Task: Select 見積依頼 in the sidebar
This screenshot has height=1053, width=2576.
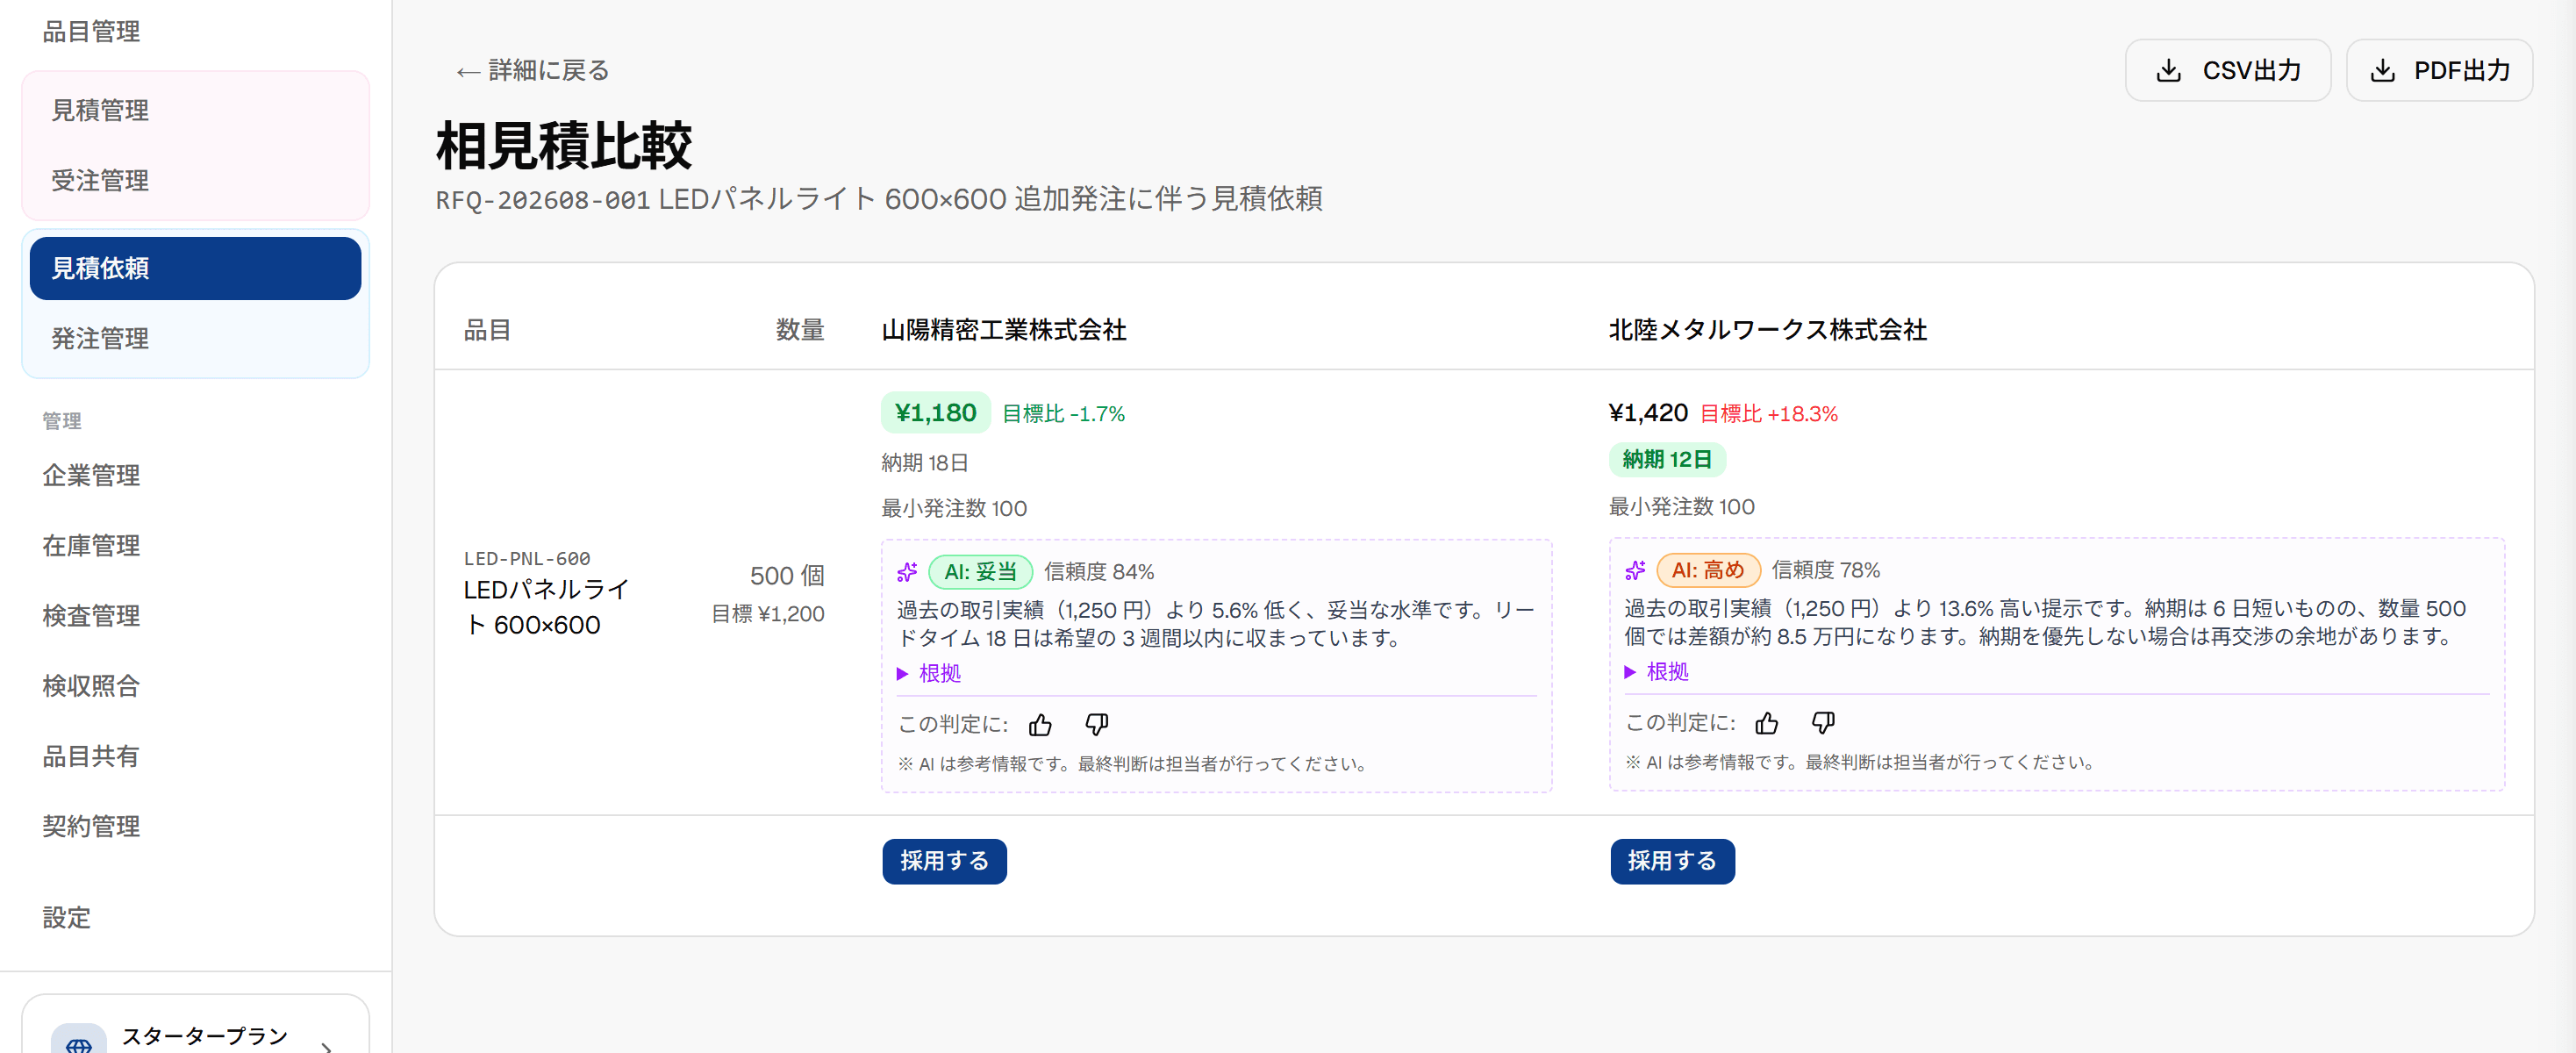Action: click(195, 268)
